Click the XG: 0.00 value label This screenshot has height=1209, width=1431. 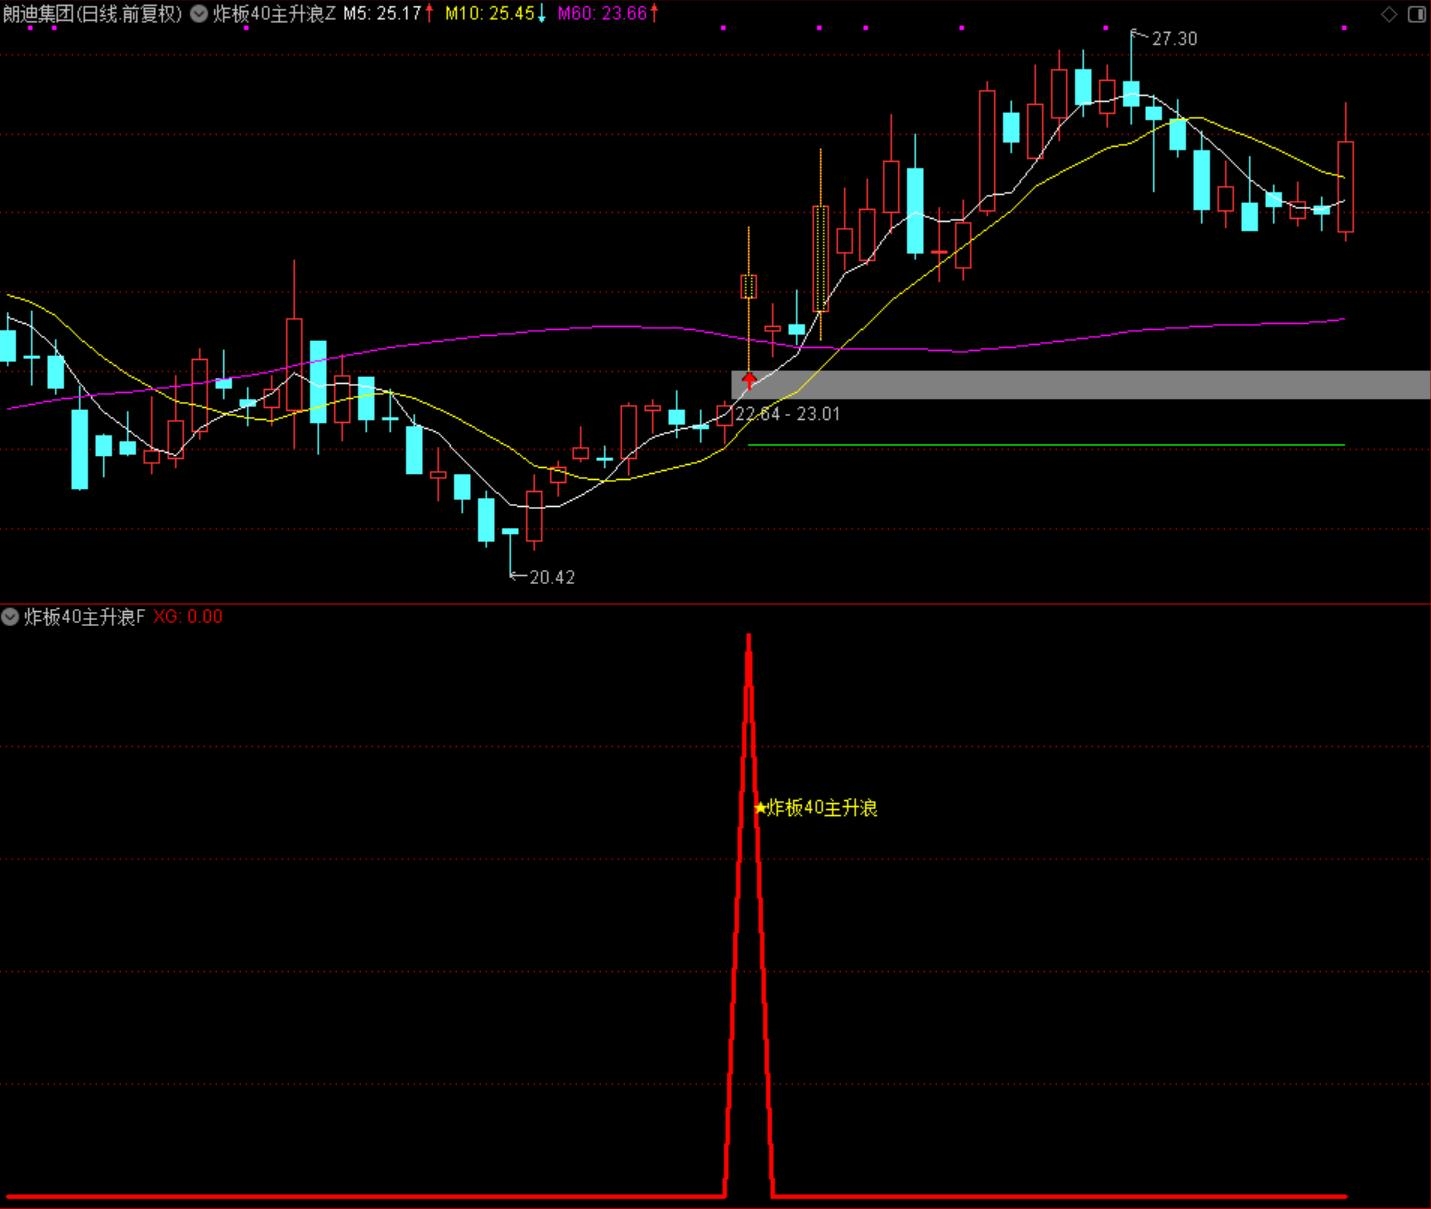tap(188, 617)
